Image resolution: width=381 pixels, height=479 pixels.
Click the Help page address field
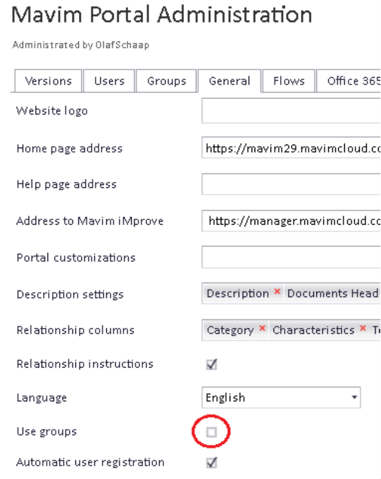coord(291,184)
